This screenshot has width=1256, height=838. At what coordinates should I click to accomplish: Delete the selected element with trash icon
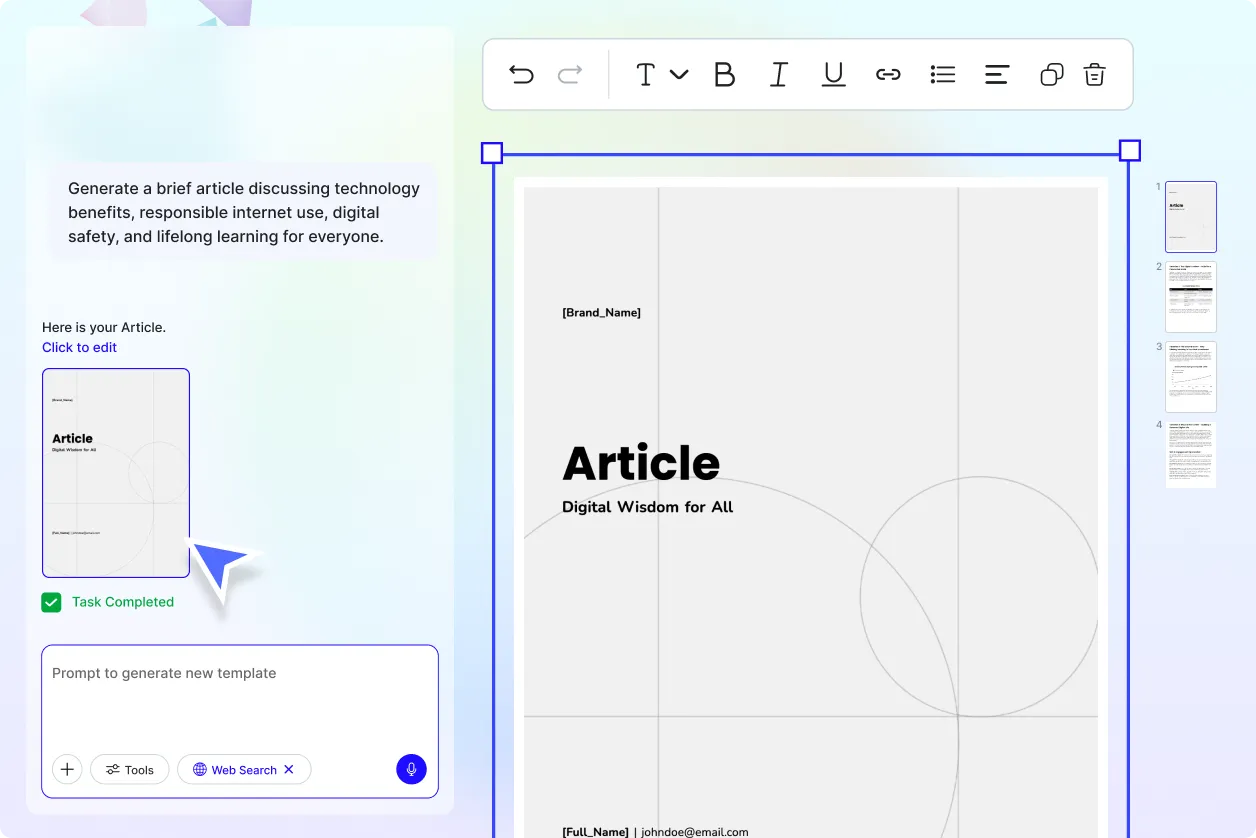[1095, 74]
